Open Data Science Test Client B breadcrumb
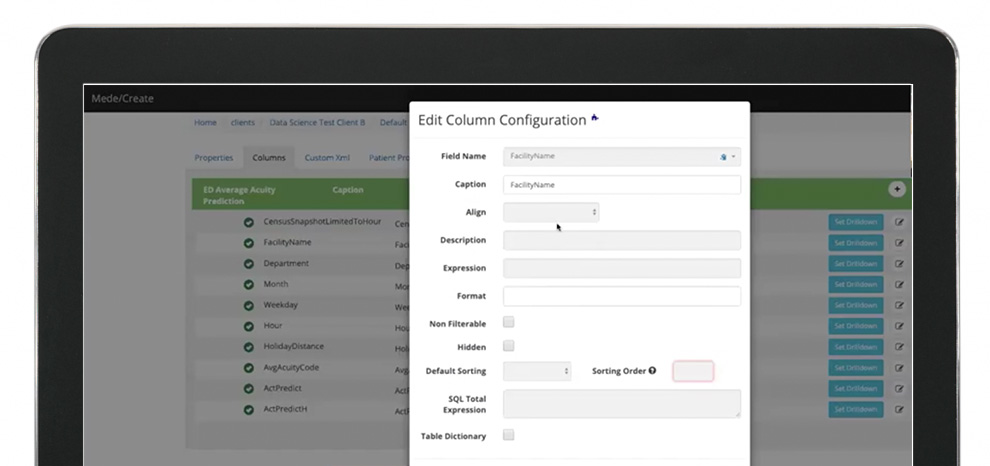 pos(317,122)
